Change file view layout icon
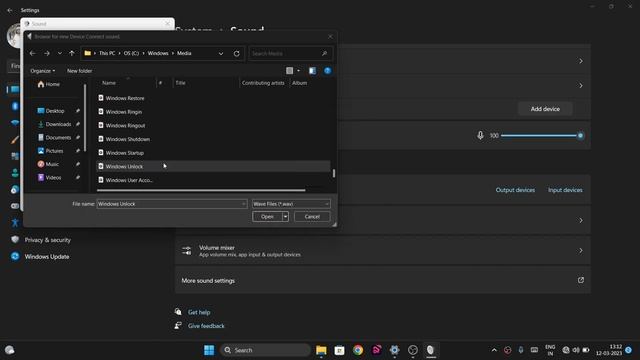 [x=289, y=71]
